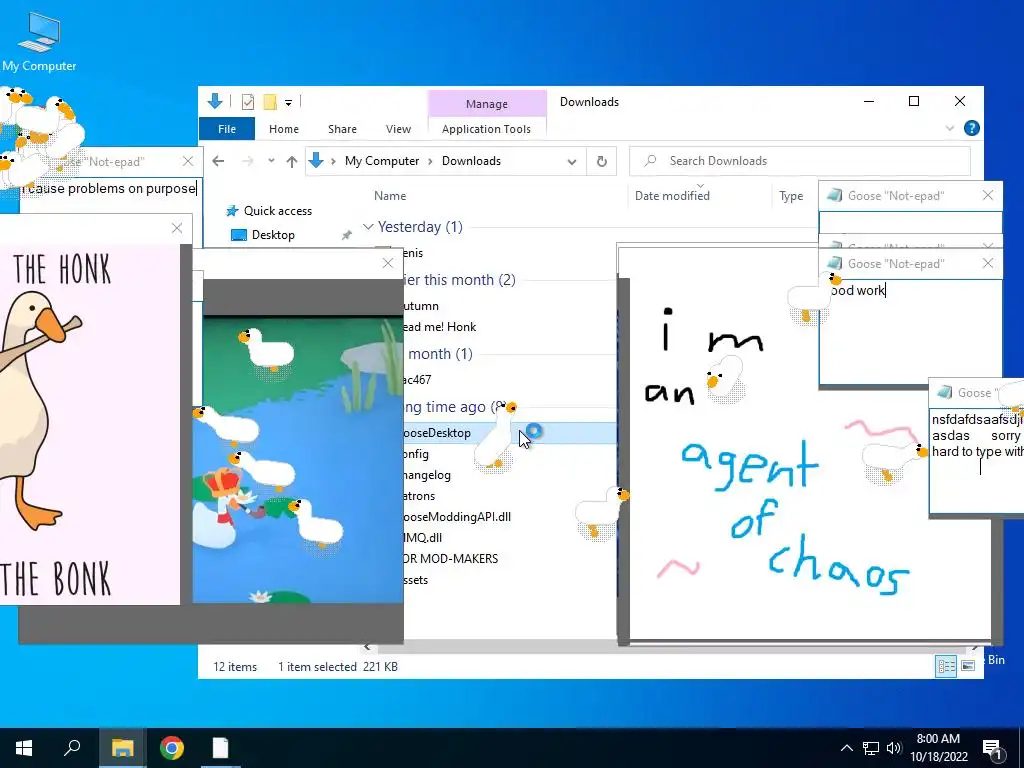Switch to the View ribbon tab

[x=398, y=129]
